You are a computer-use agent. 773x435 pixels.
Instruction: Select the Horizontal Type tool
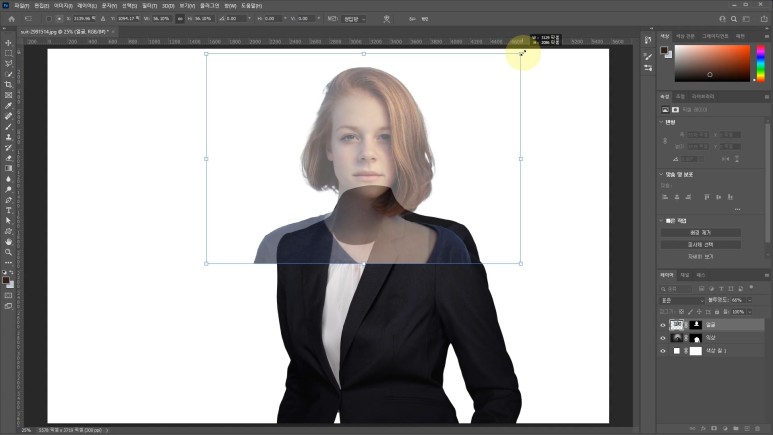8,210
